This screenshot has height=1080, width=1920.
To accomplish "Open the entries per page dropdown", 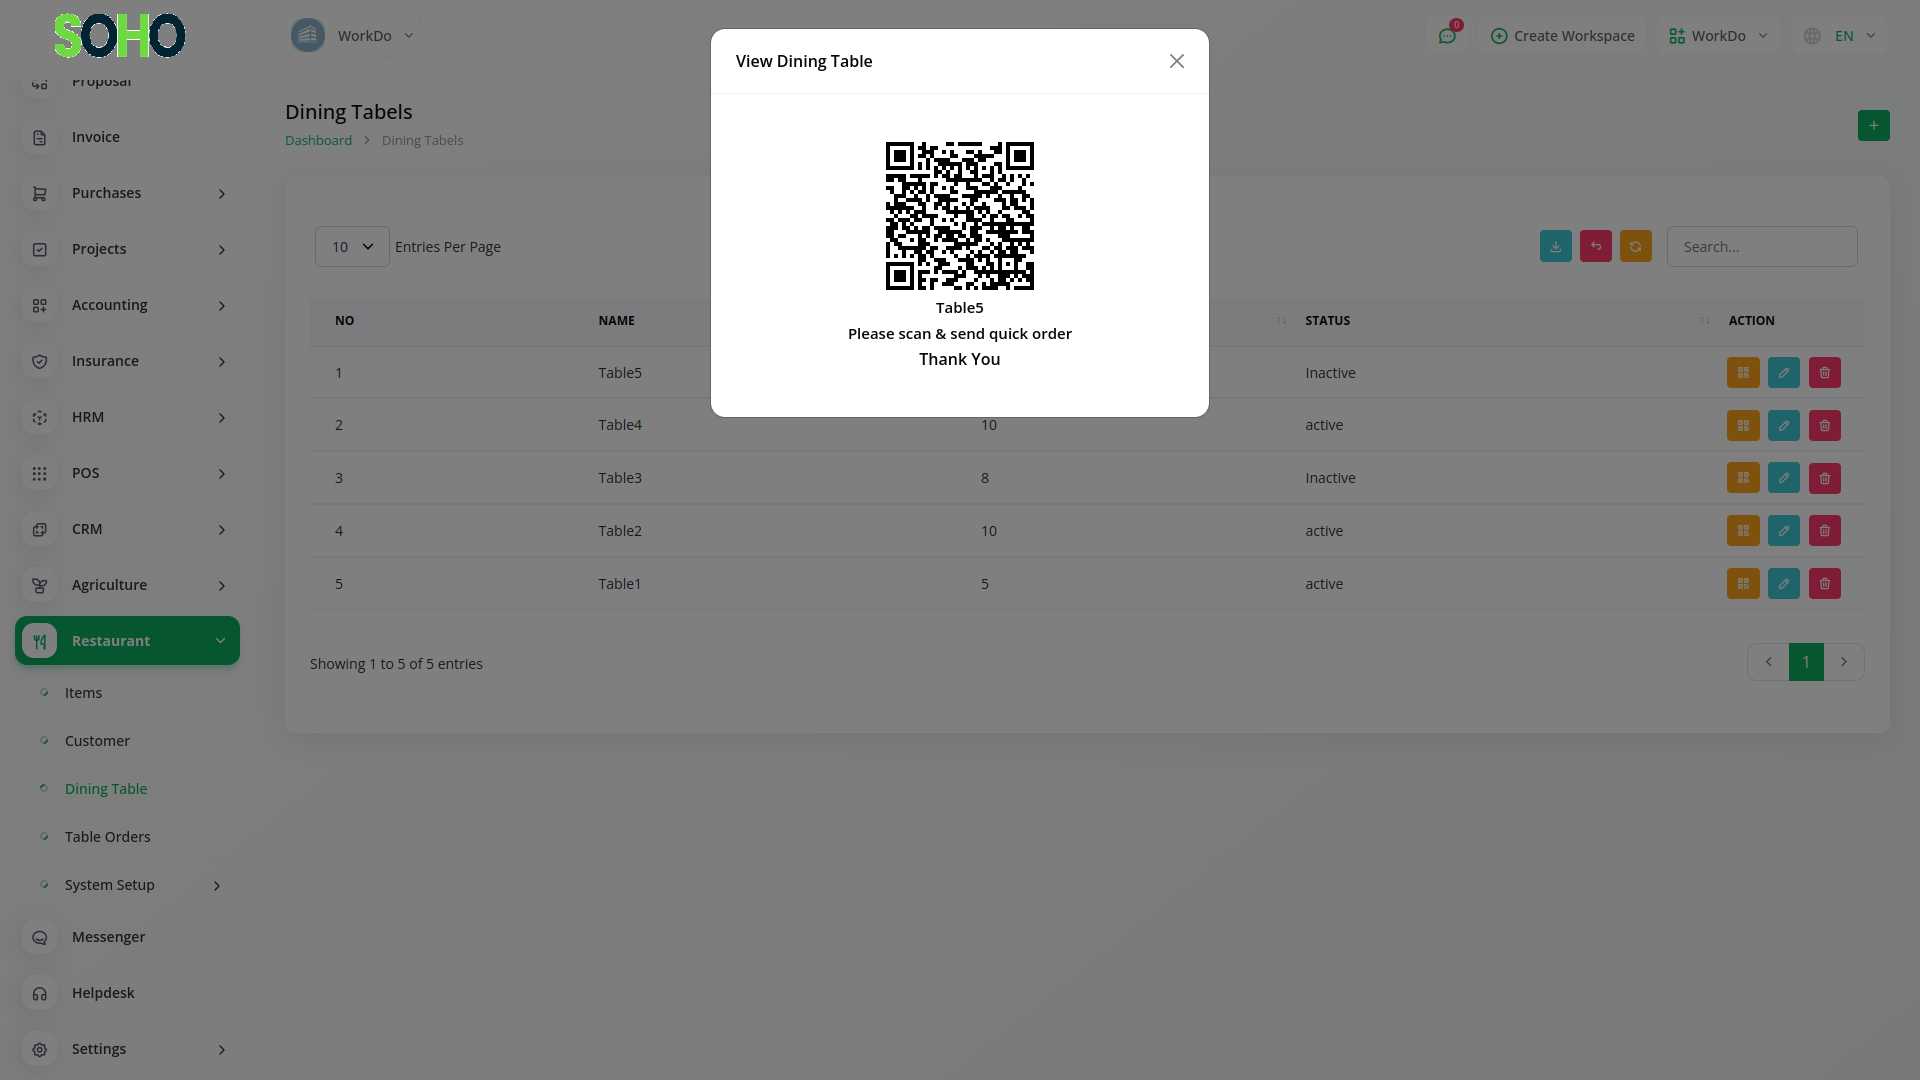I will [x=352, y=247].
